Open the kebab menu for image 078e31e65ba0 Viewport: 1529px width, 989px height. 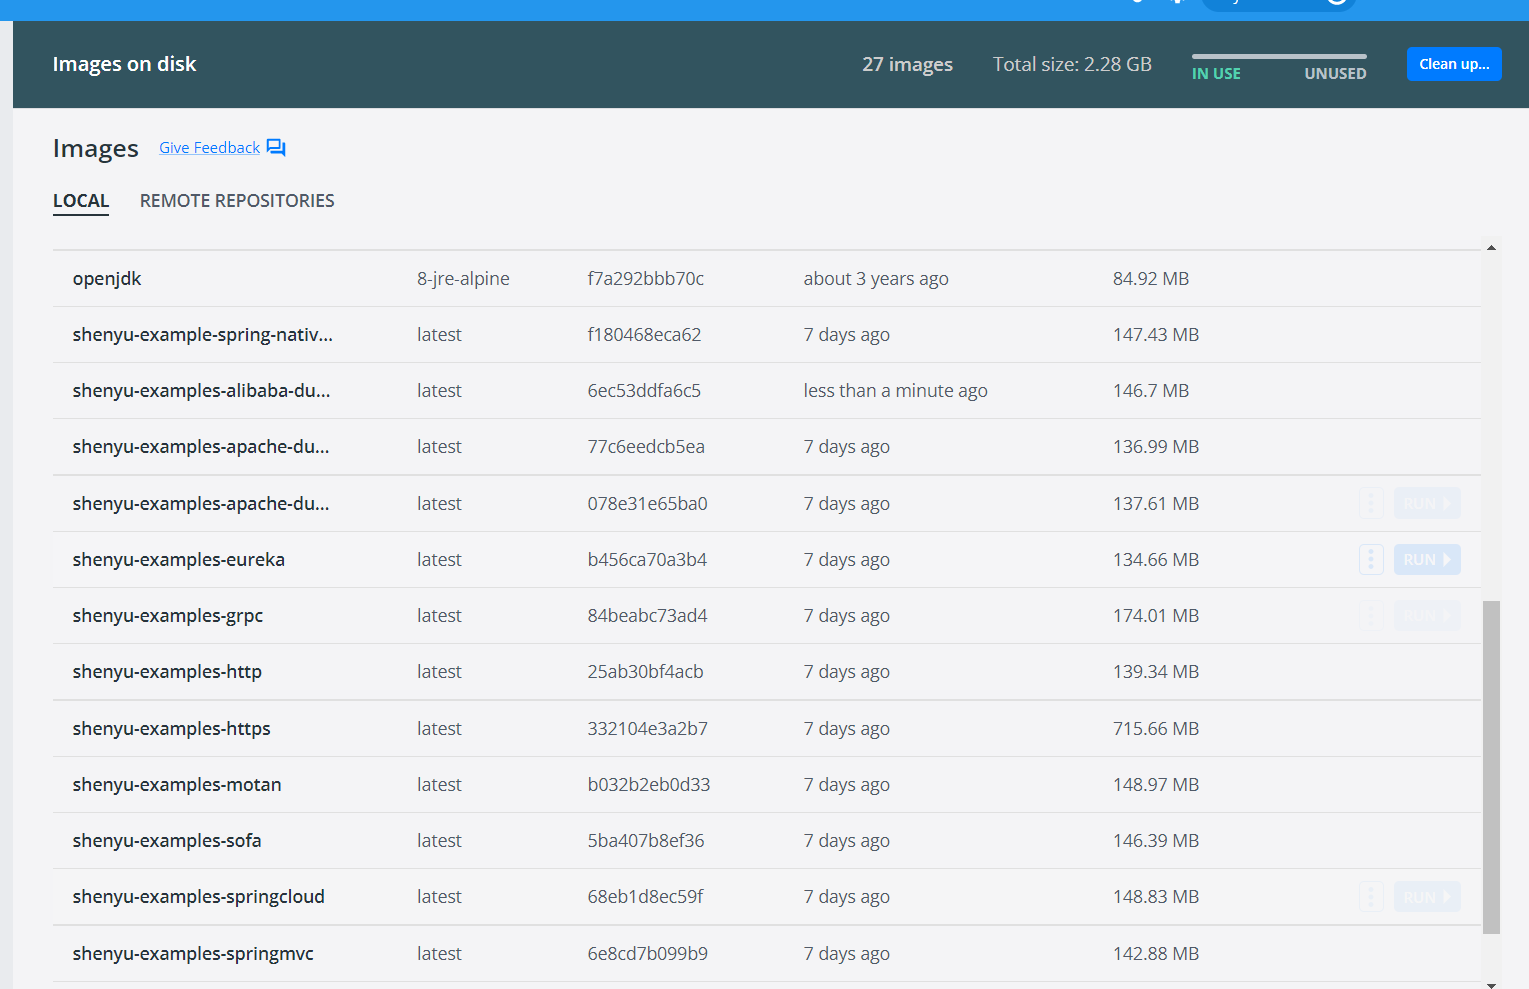coord(1371,504)
